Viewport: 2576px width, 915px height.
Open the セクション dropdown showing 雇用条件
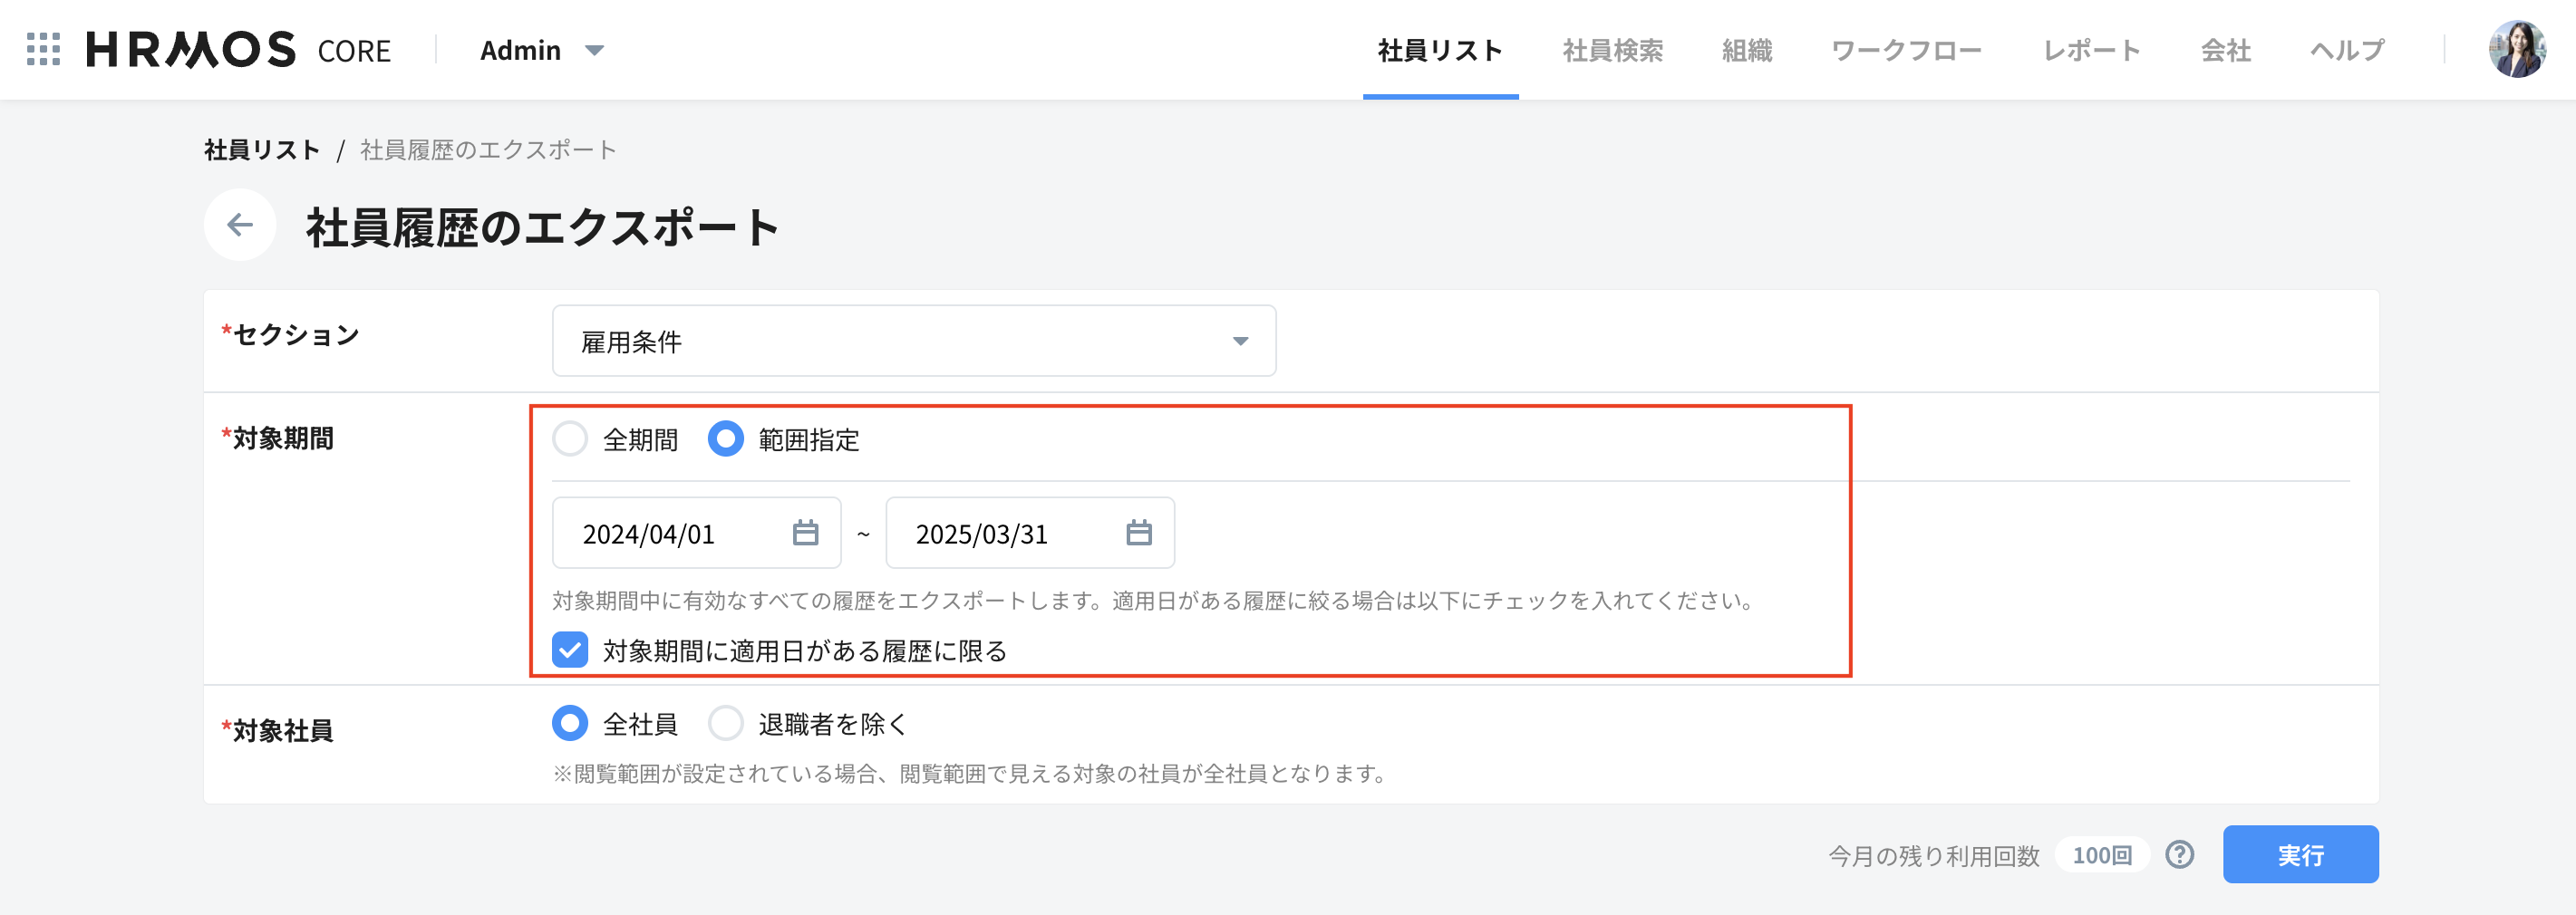[913, 341]
